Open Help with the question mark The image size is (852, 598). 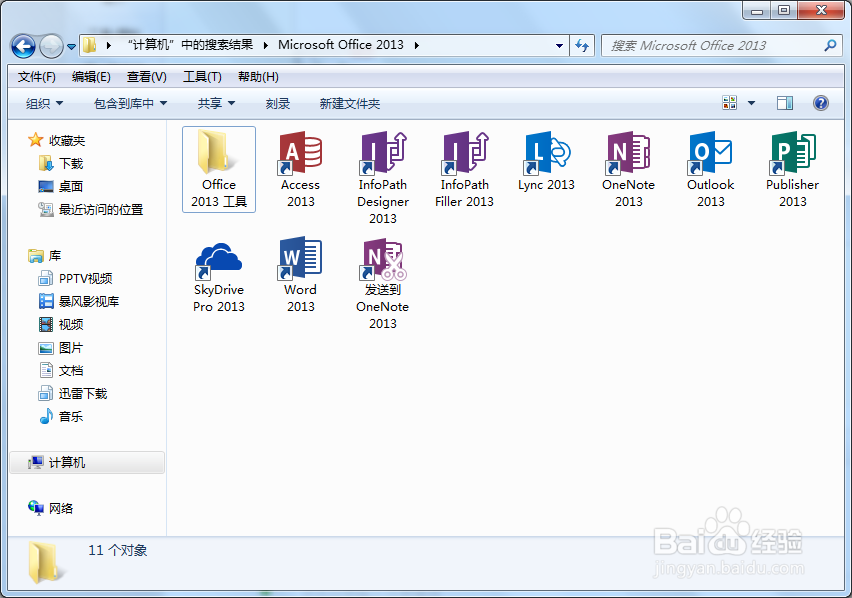pos(820,103)
